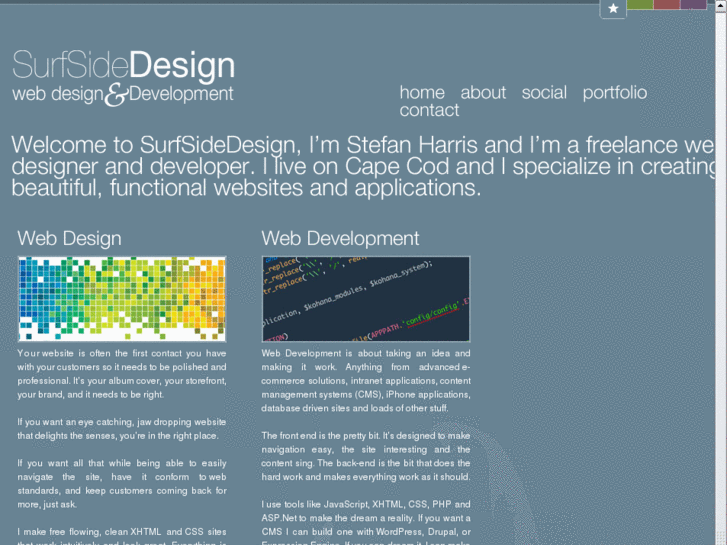Click the vertical scrollbar up arrow

click(721, 6)
